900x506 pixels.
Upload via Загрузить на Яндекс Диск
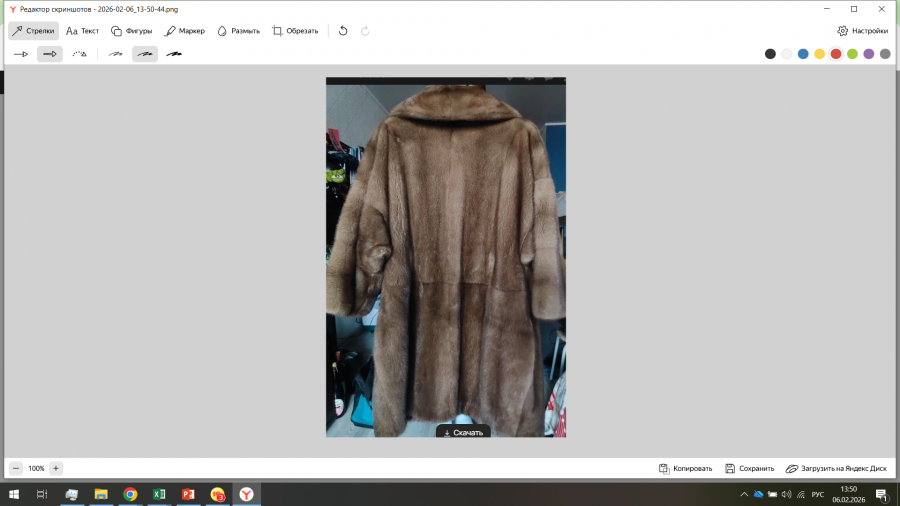click(x=836, y=468)
